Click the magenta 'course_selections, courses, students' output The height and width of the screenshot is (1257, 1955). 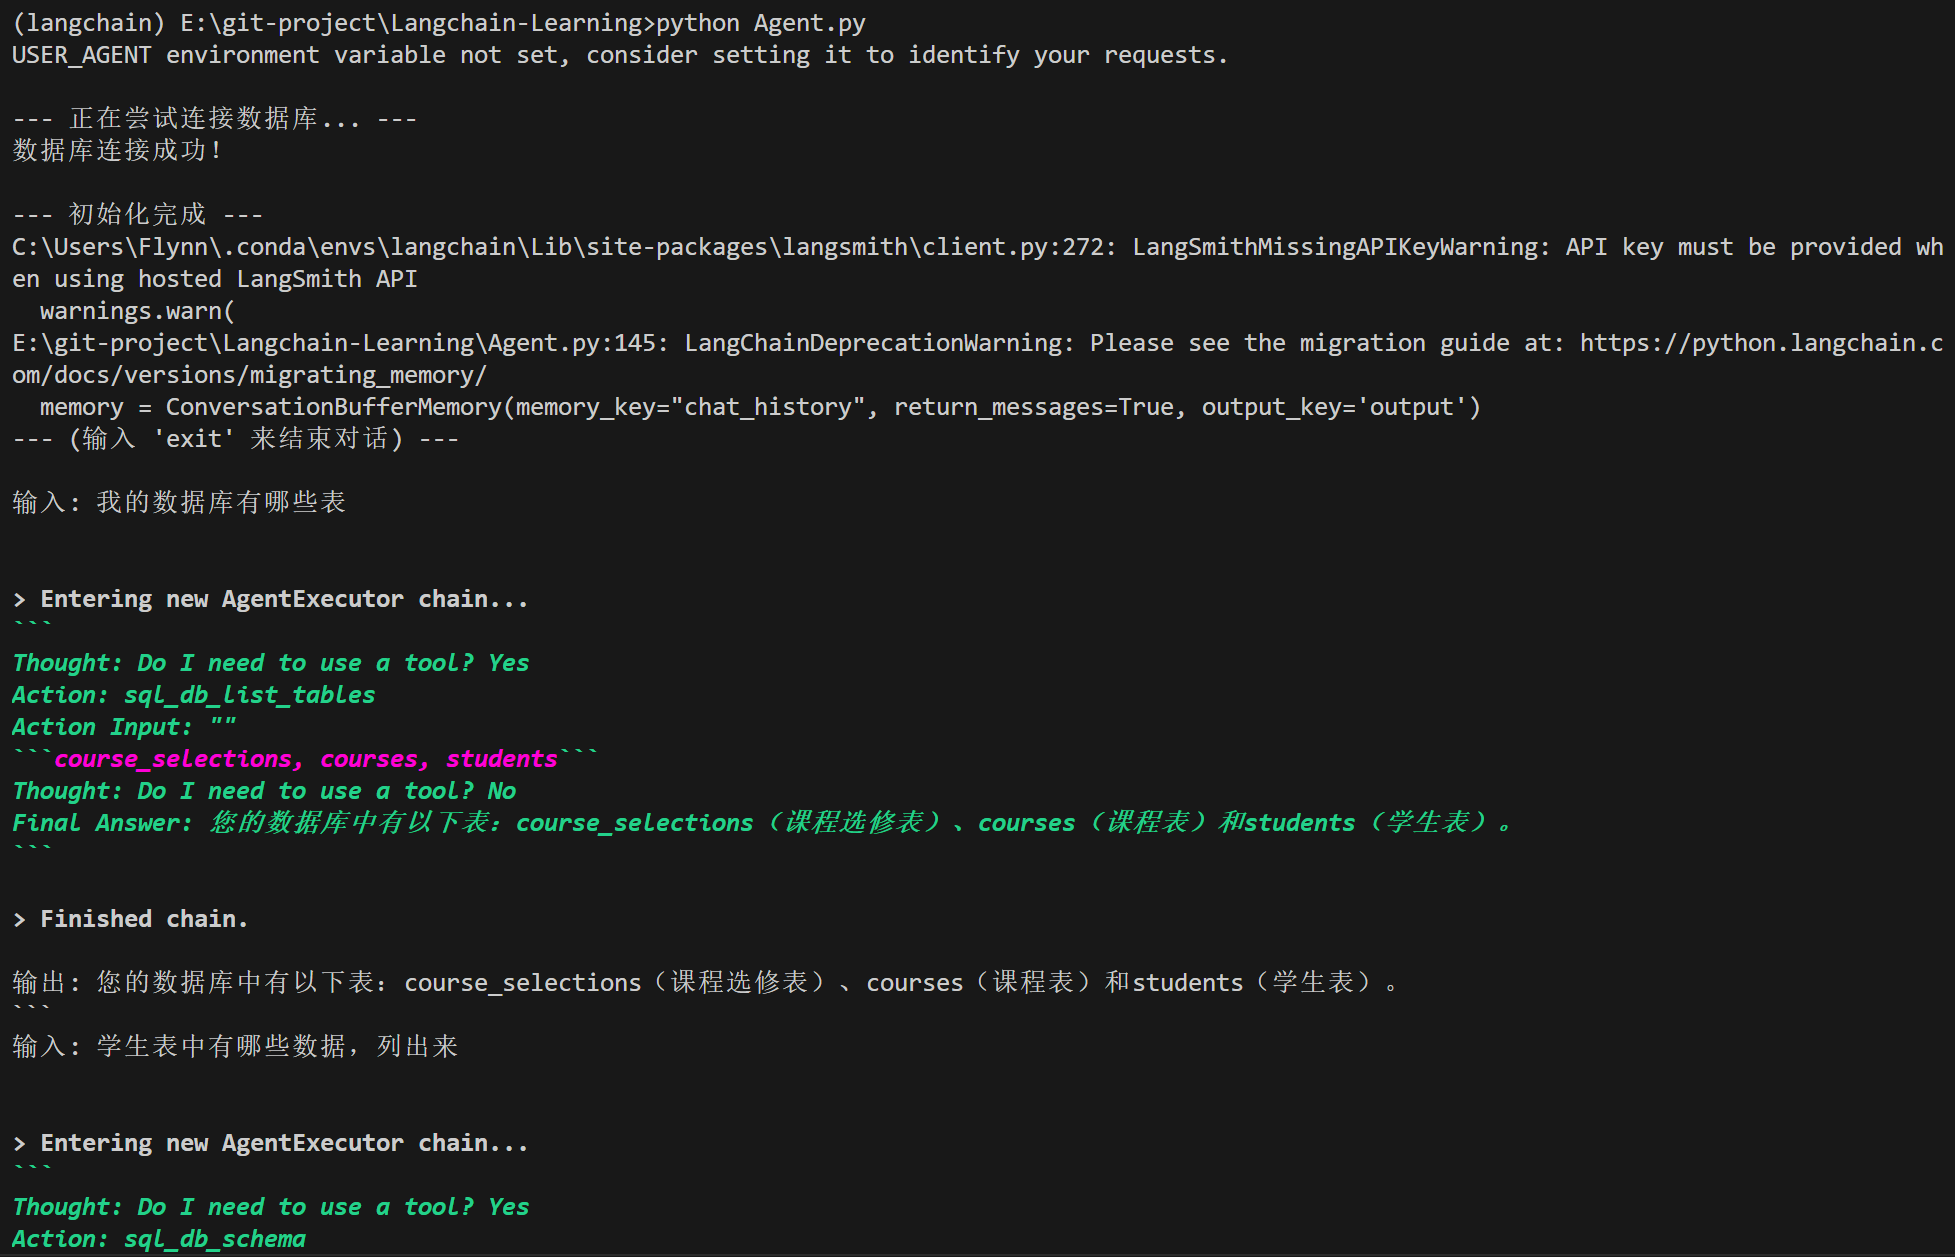coord(305,759)
